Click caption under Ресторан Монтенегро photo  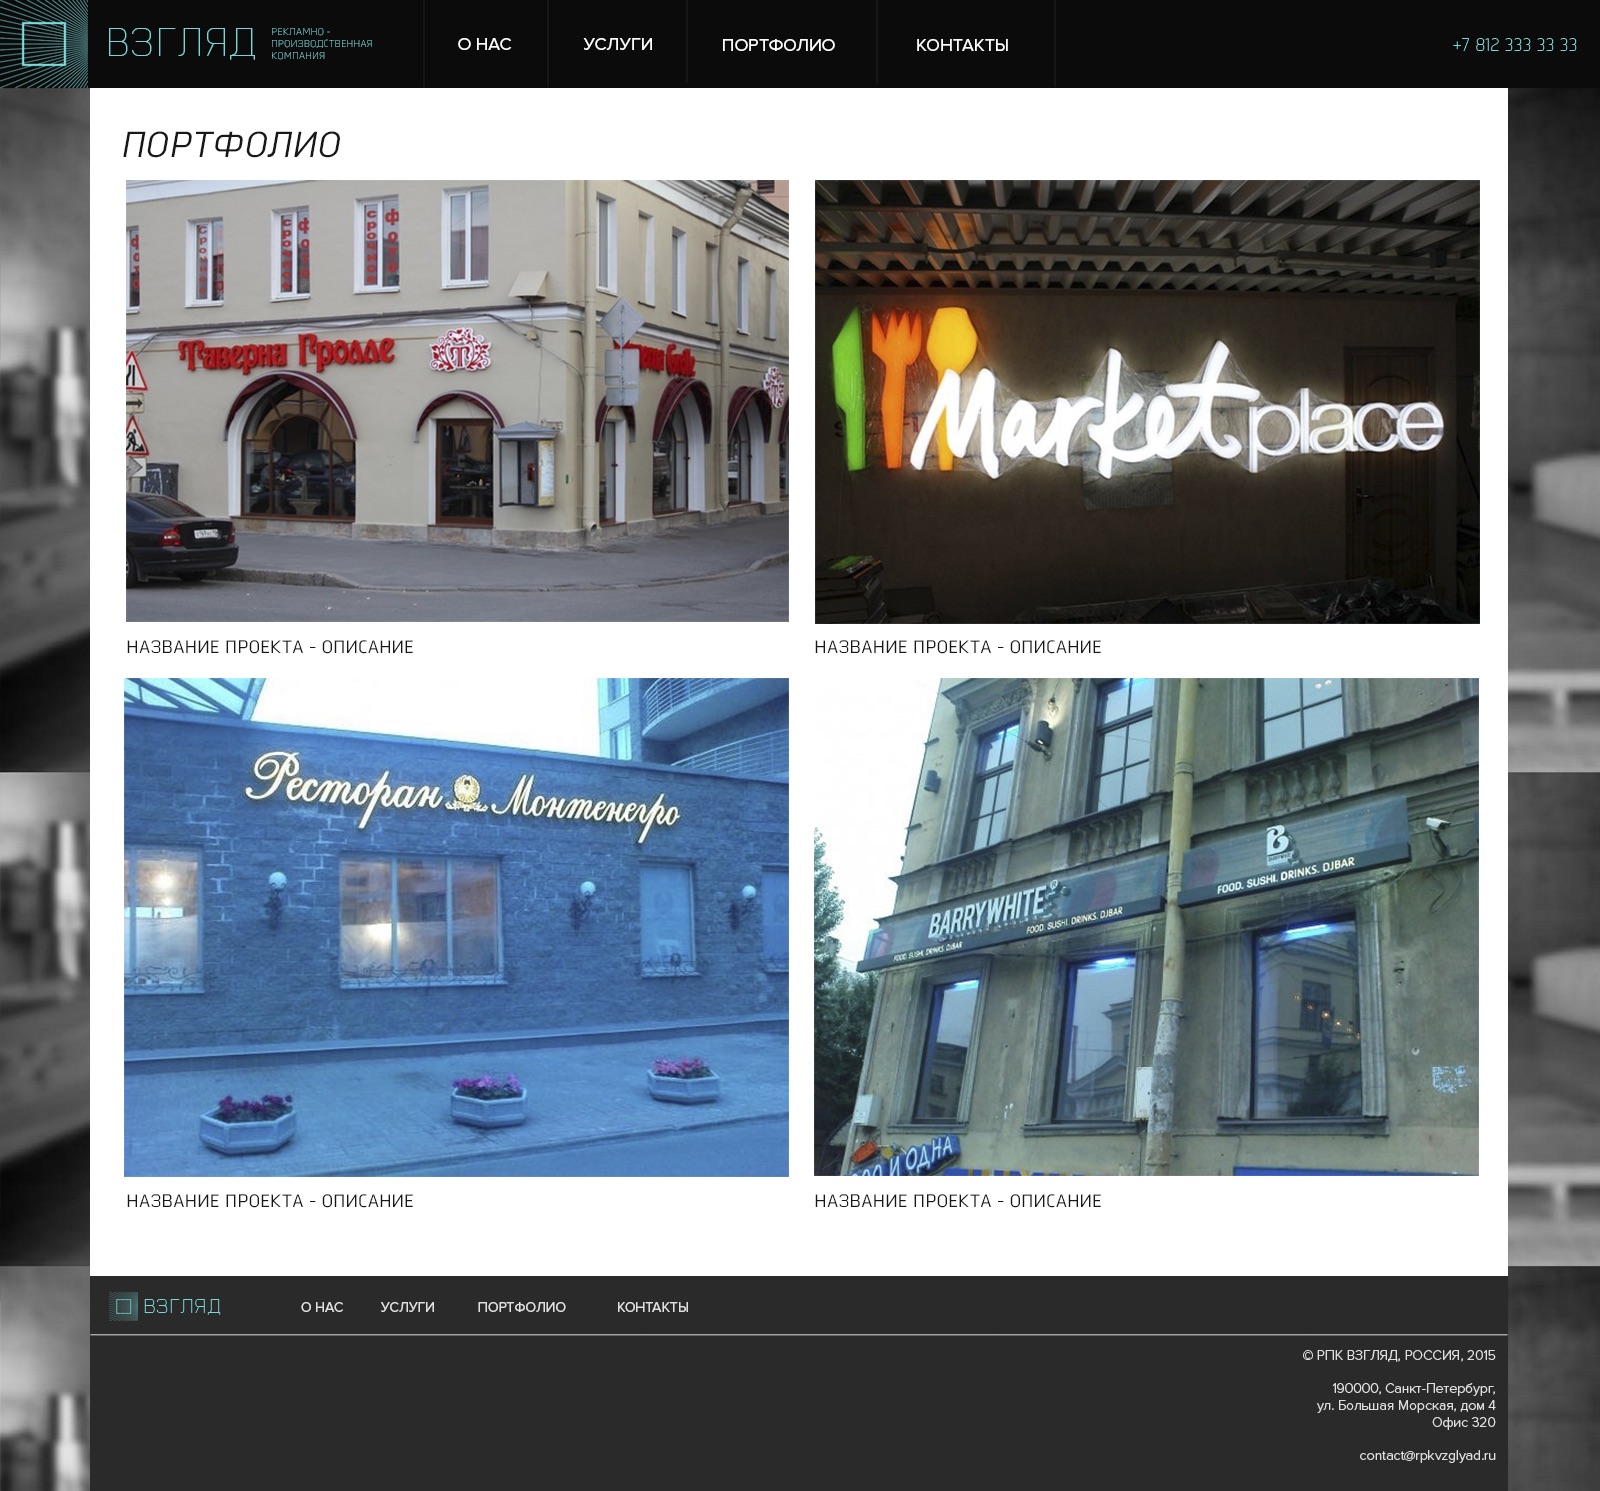(270, 1201)
